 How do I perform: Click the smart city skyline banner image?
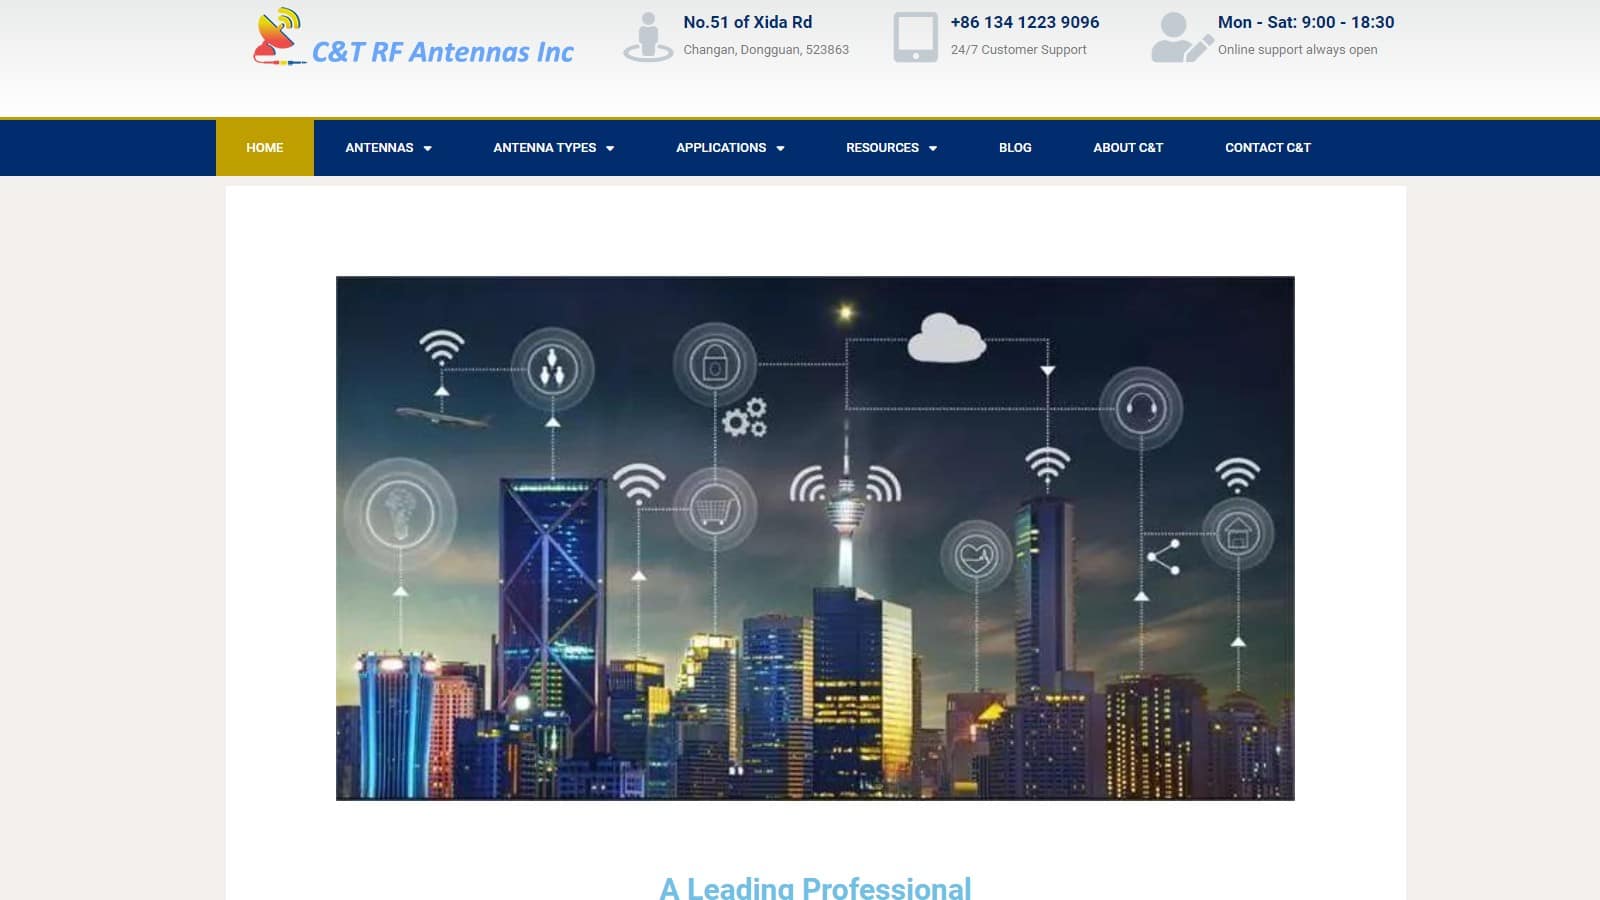(x=815, y=538)
